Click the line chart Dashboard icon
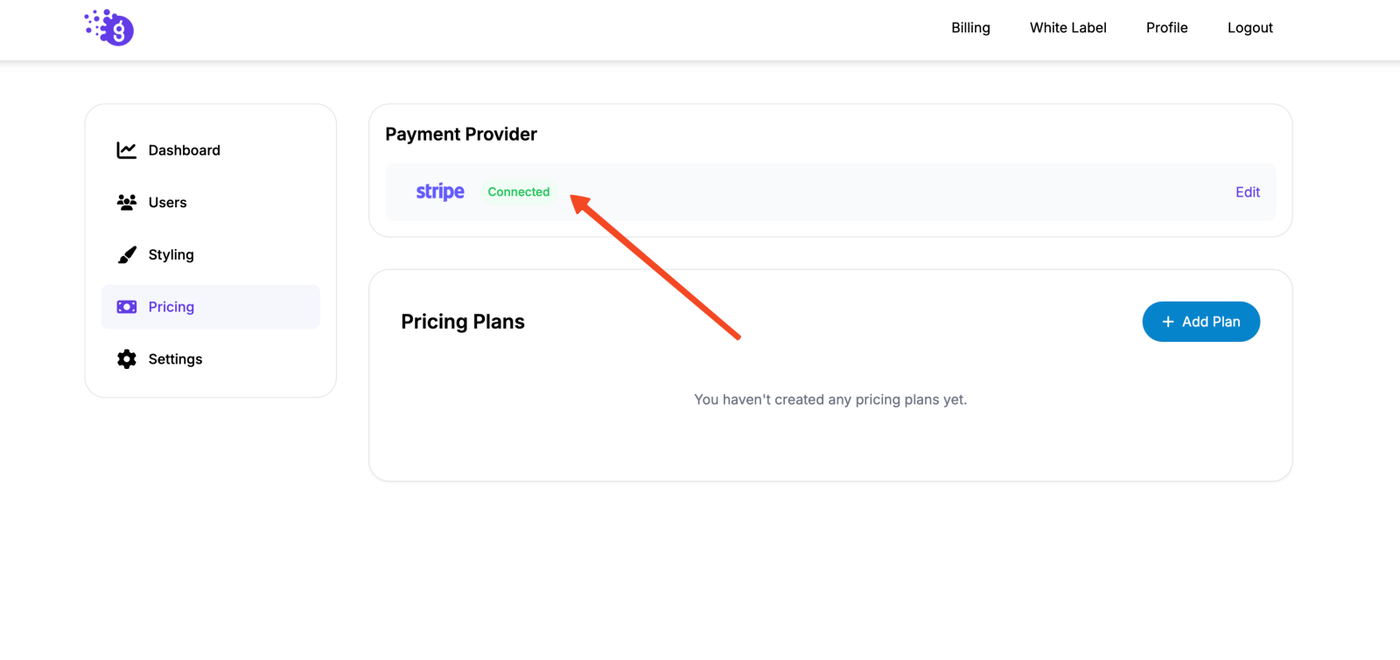Screen dimensions: 1400x660 tap(126, 150)
